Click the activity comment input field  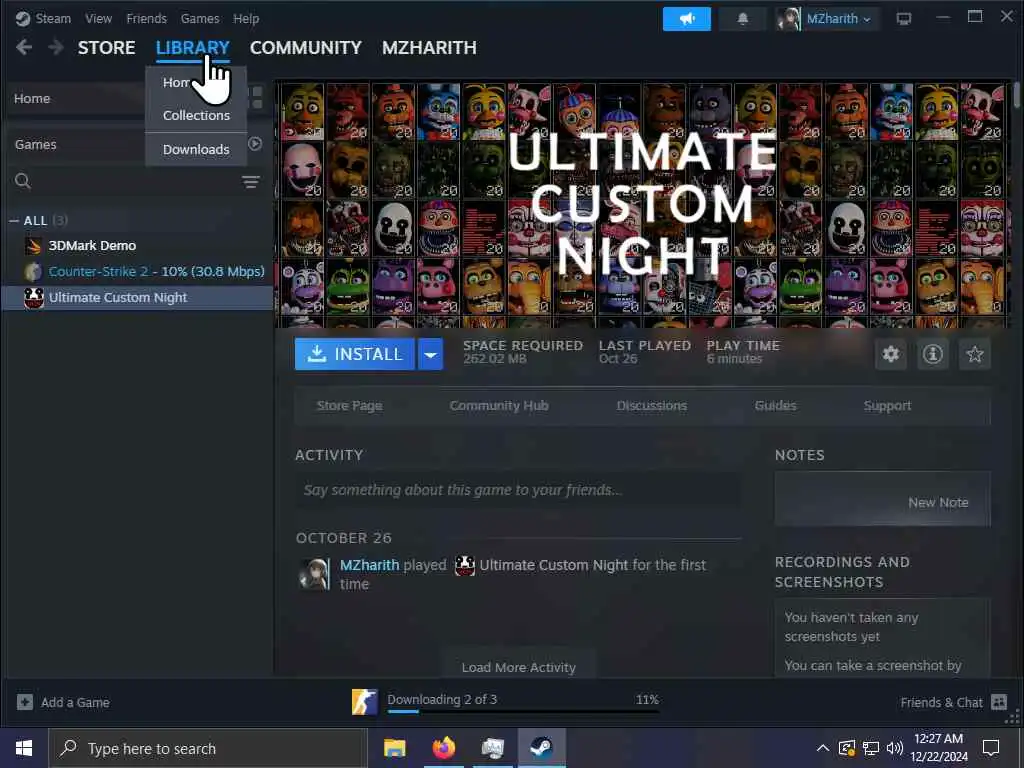518,490
